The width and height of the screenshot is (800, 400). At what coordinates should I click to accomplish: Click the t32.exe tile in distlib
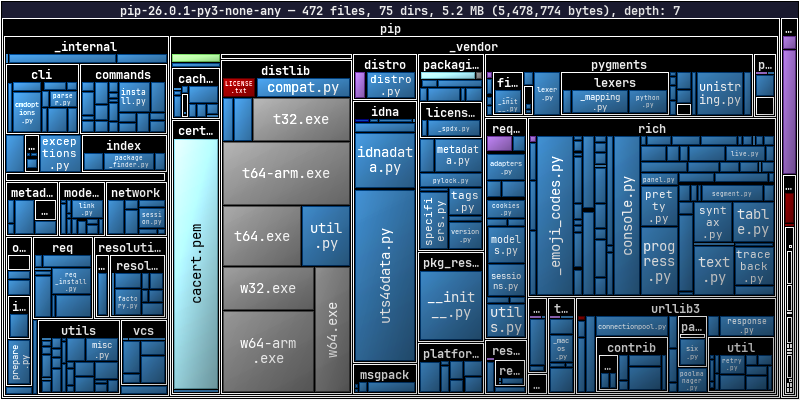point(301,119)
